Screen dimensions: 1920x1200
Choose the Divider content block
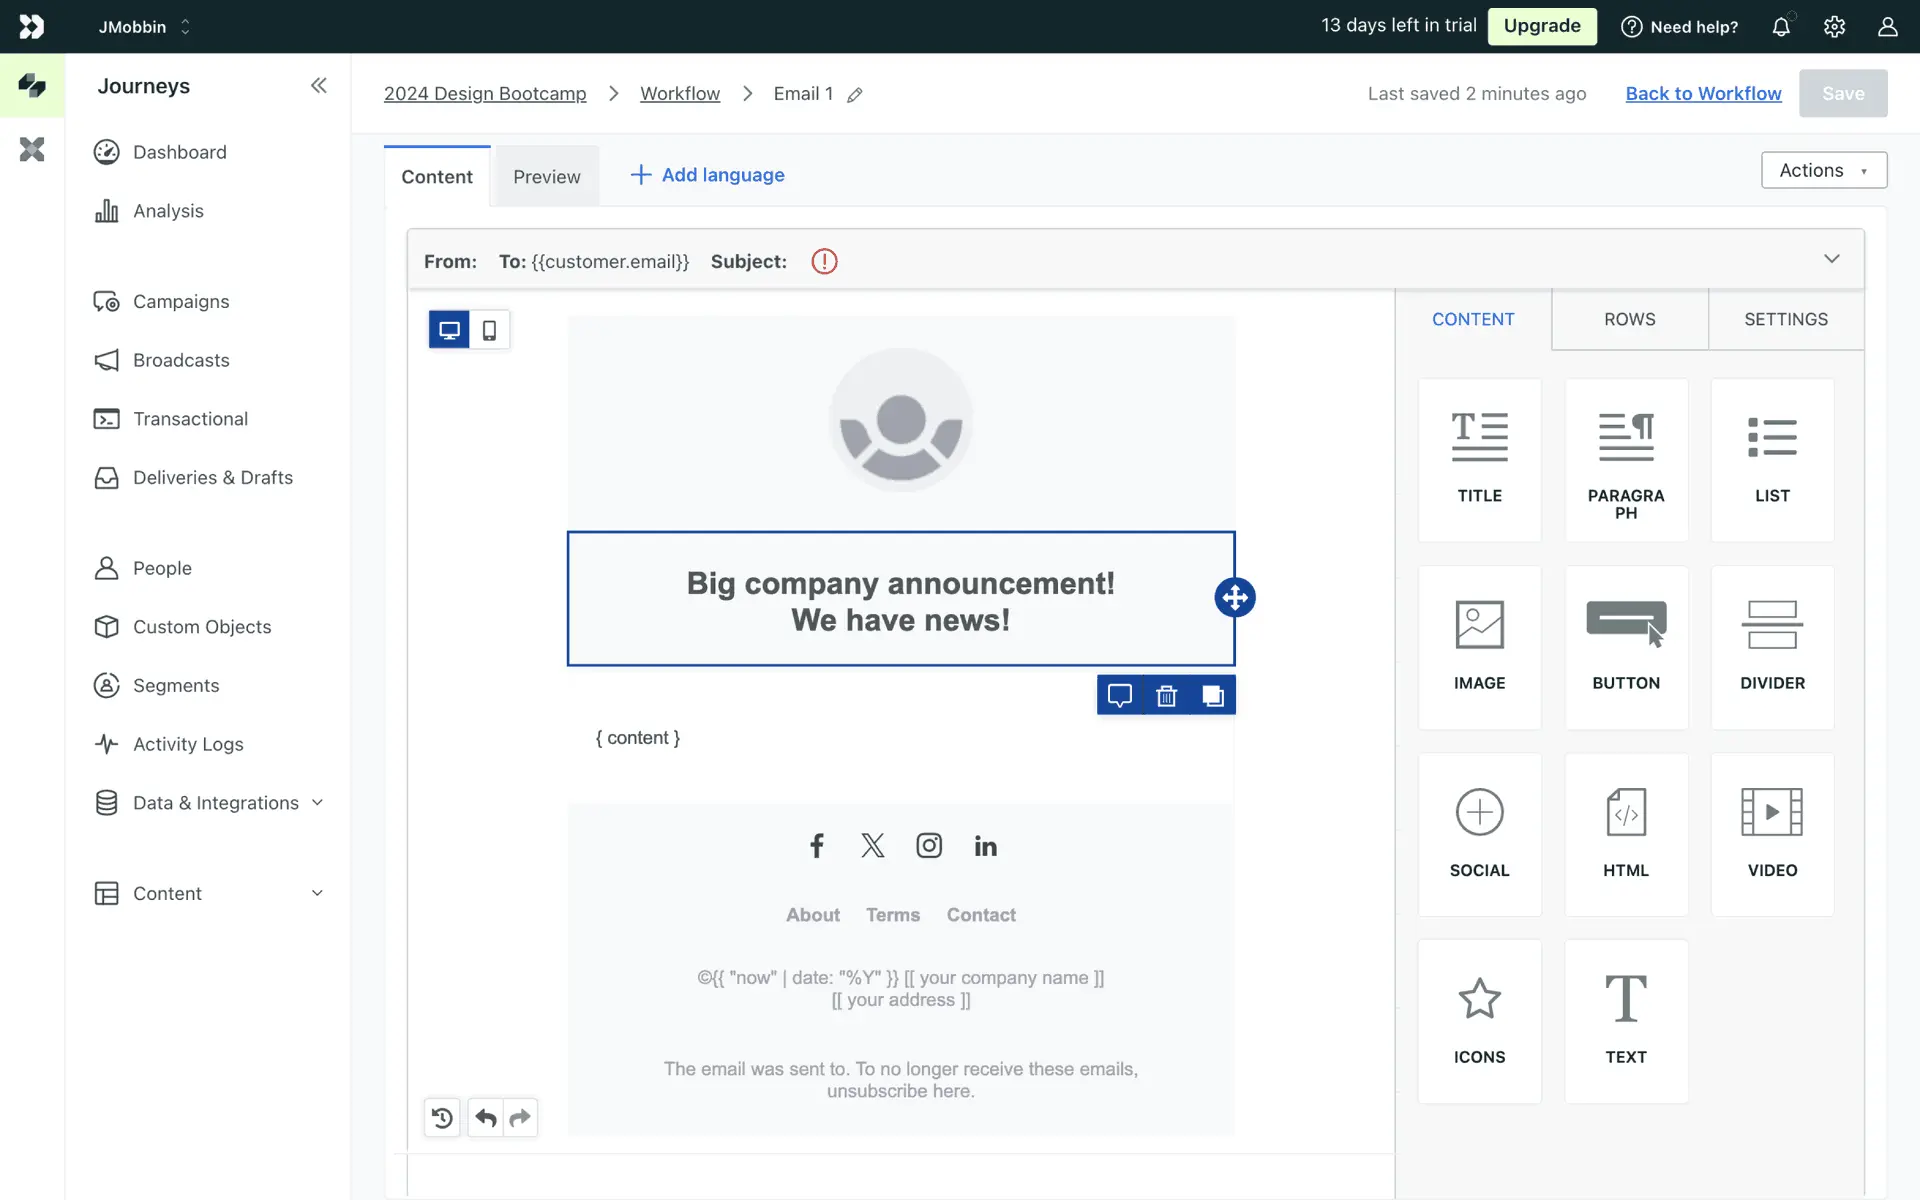[1772, 647]
